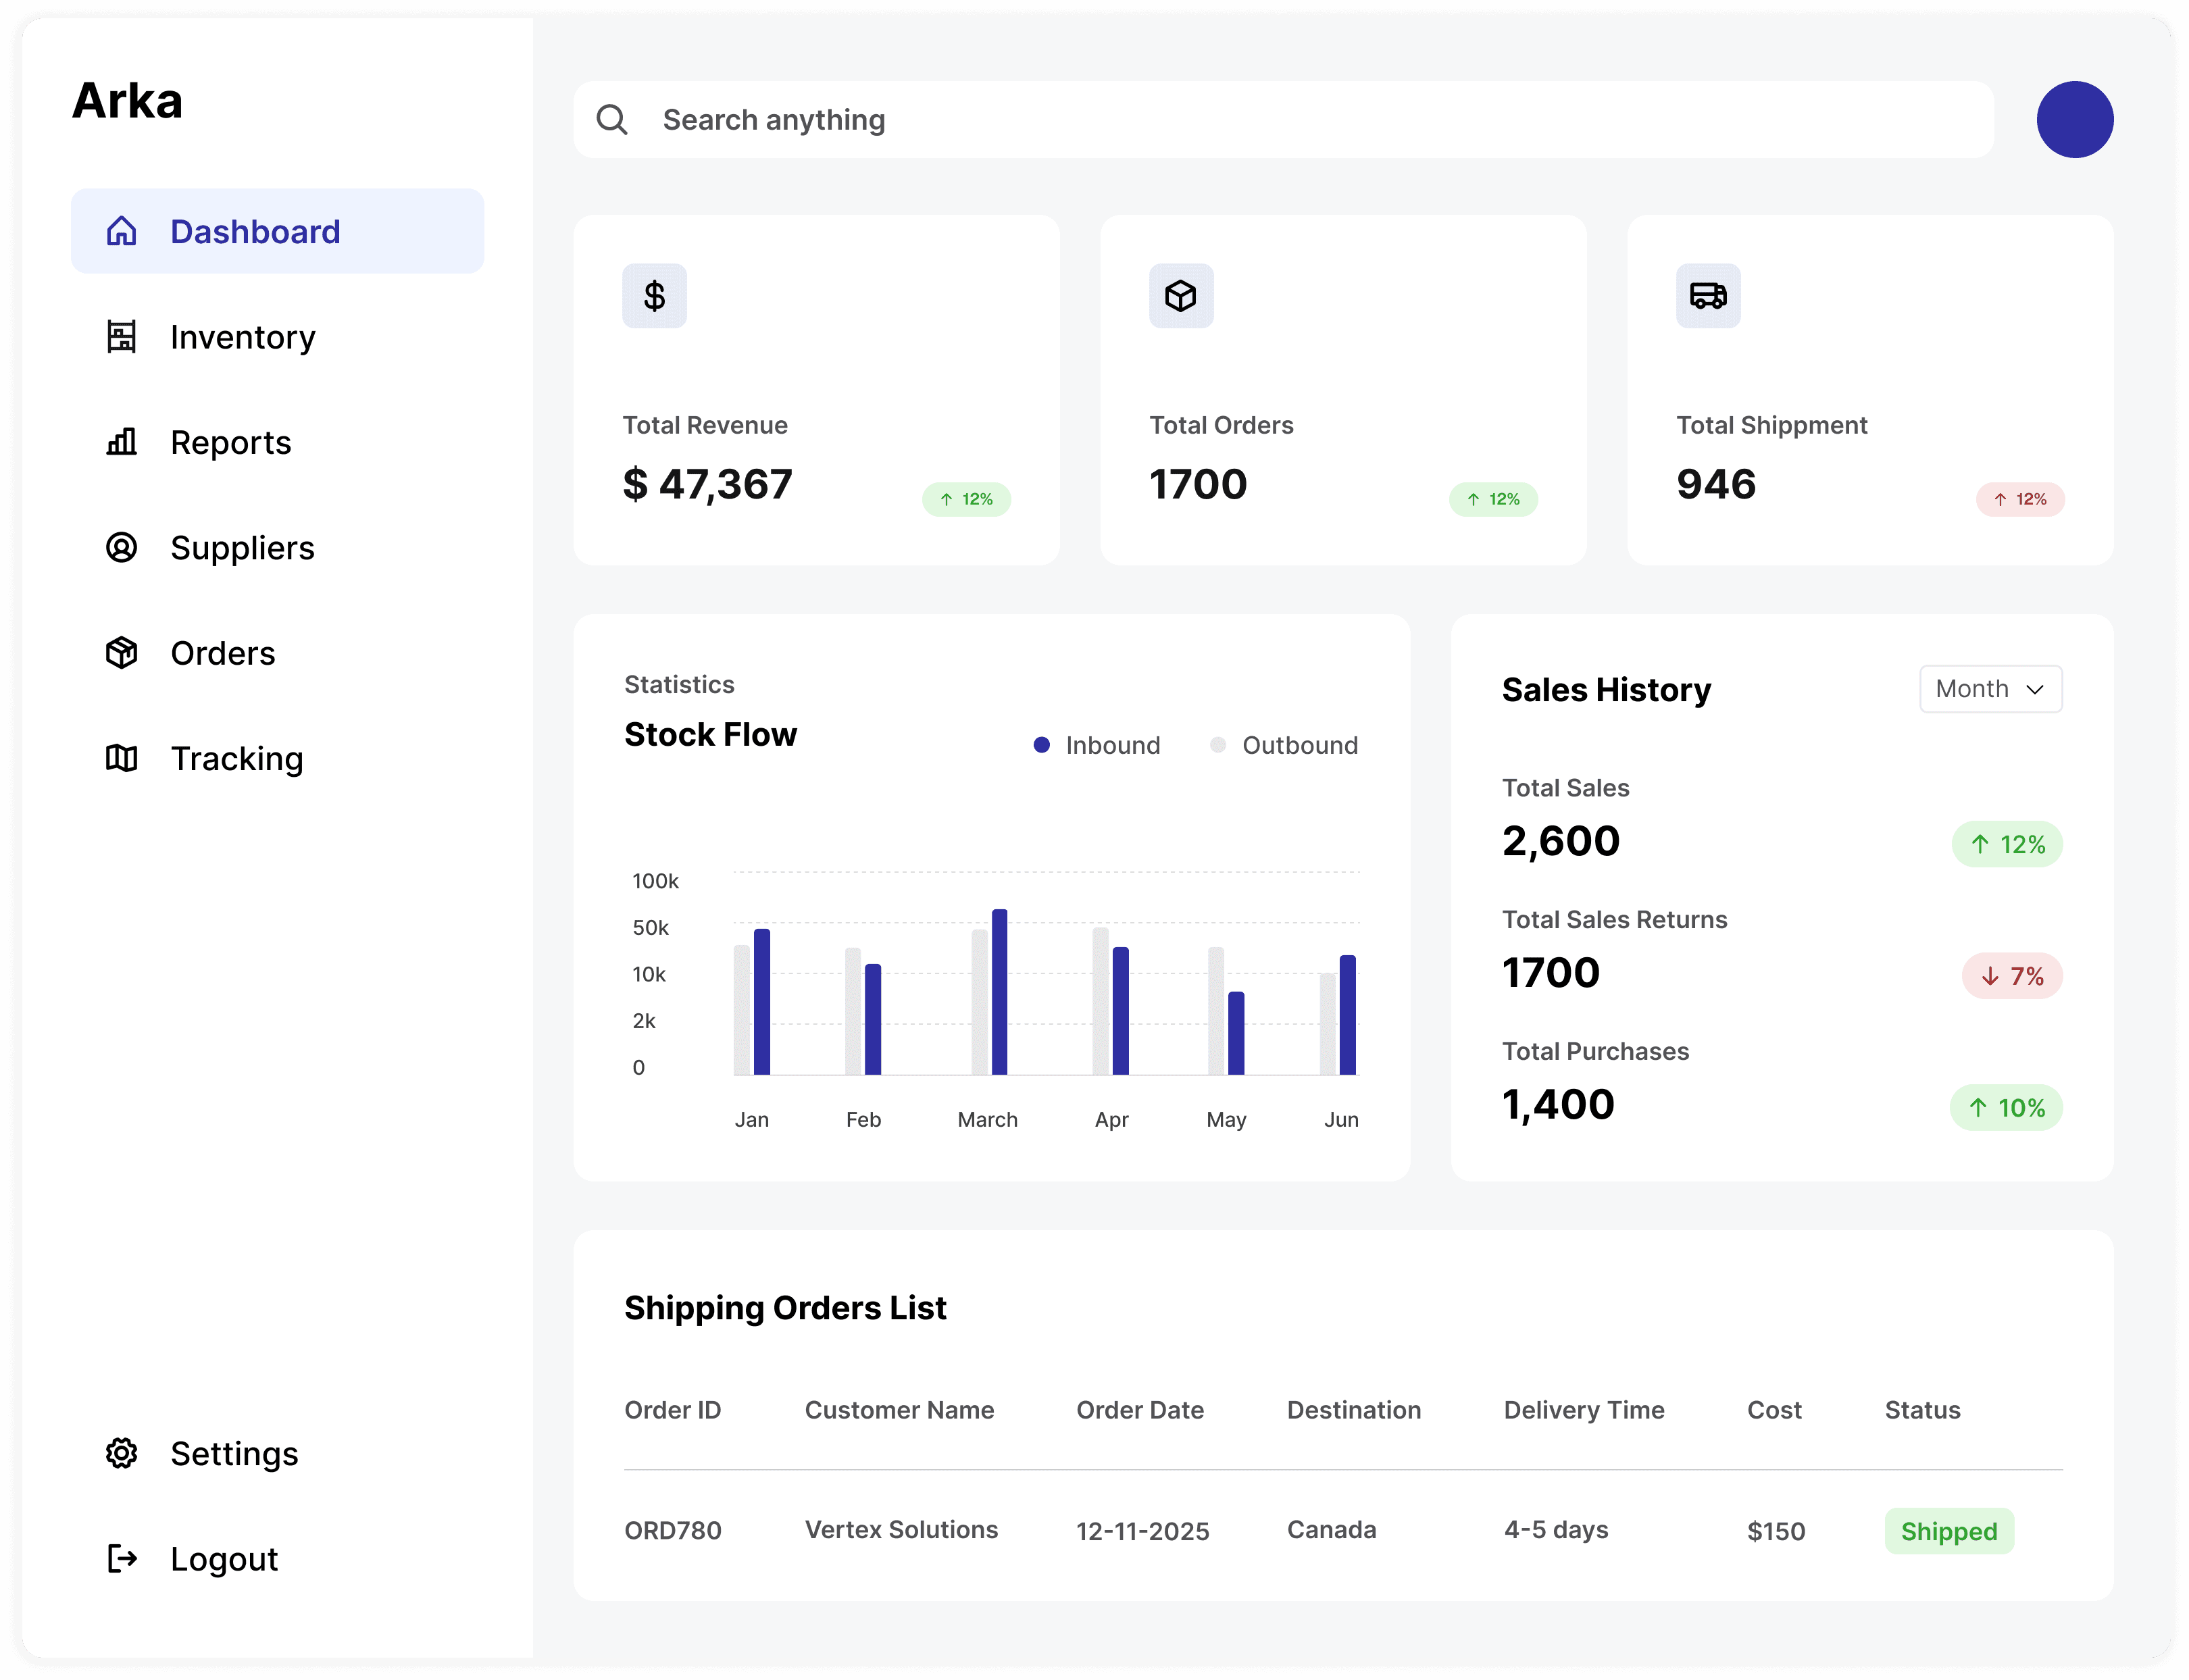Open Tracking via the map icon
The image size is (2189, 1680).
coord(122,758)
